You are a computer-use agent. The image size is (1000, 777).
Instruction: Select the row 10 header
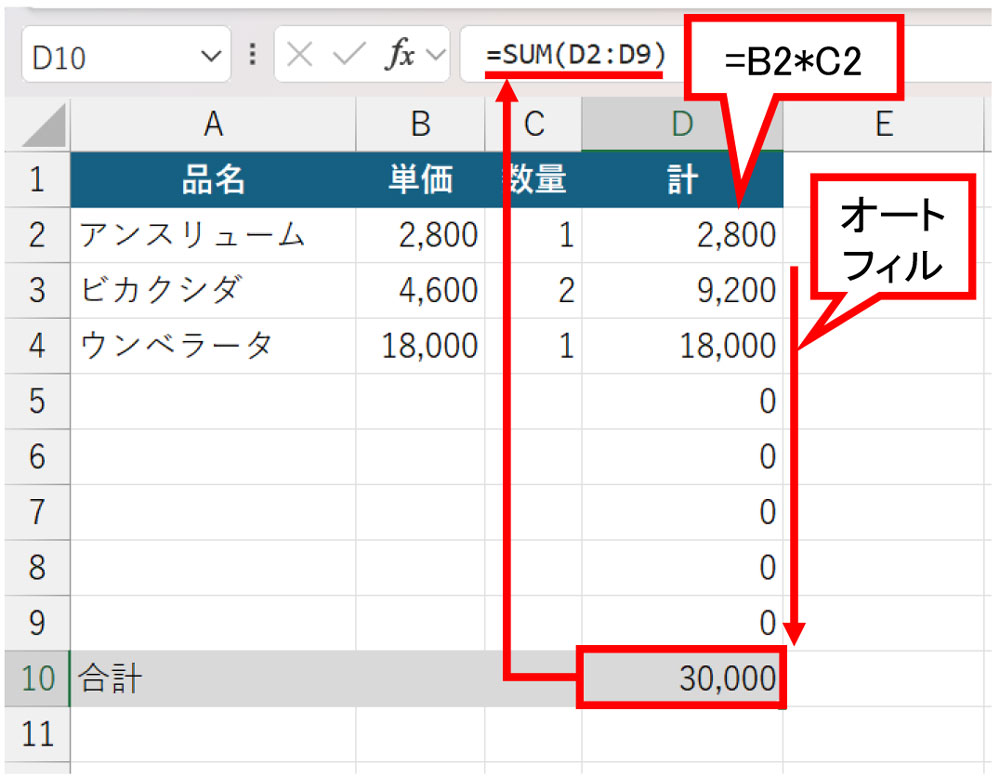[x=33, y=678]
